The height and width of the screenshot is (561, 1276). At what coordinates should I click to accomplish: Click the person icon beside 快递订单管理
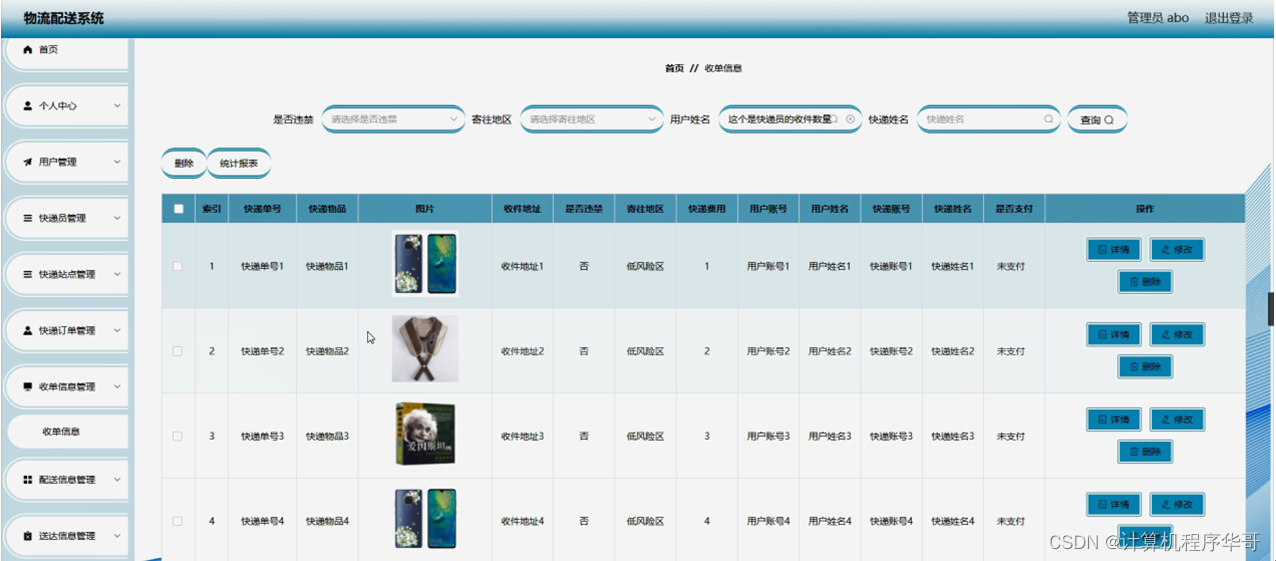28,330
